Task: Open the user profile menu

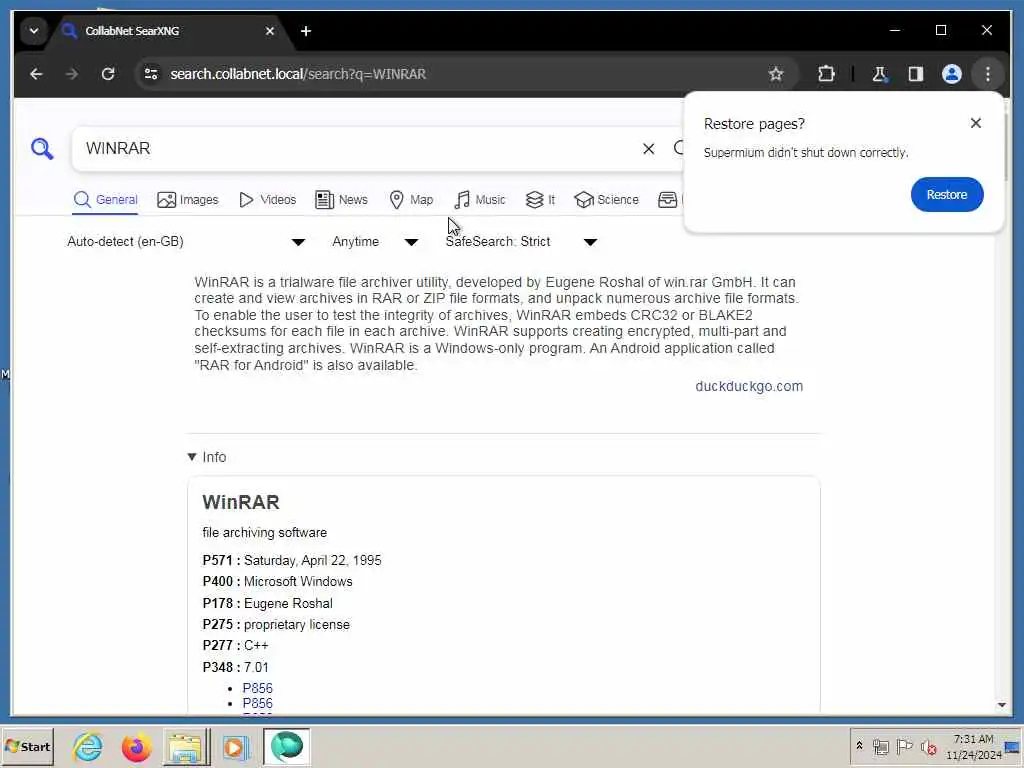Action: point(952,74)
